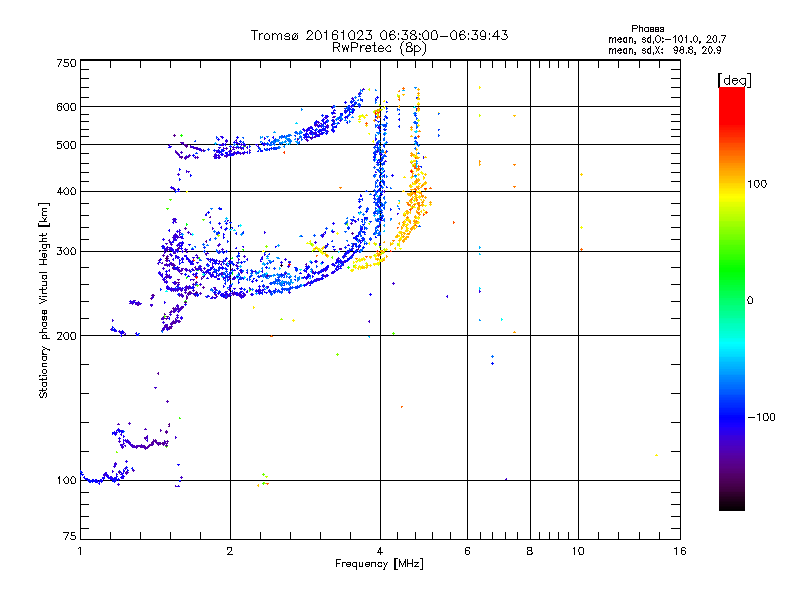This screenshot has width=800, height=600.
Task: Click the 'mean, sd,O:-101.0, 20.7' line
Action: (x=667, y=39)
